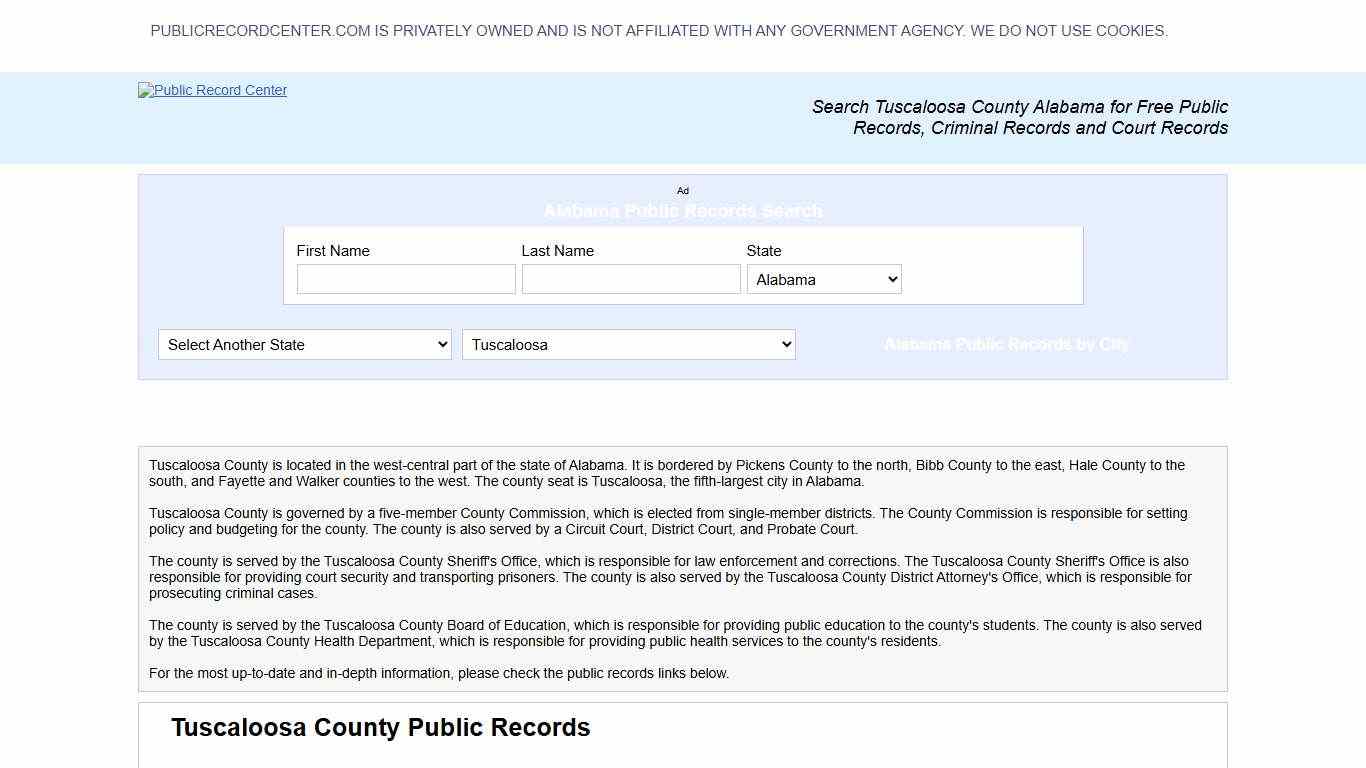
Task: Click the First Name text field
Action: (x=405, y=279)
